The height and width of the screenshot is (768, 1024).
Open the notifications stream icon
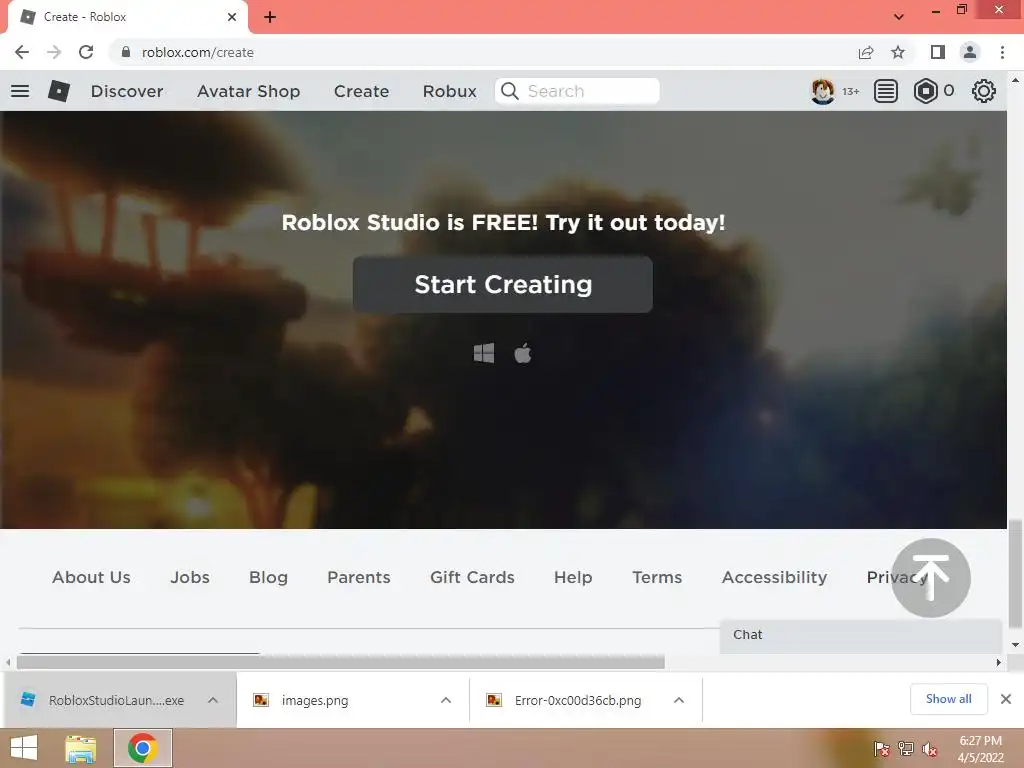pos(886,91)
